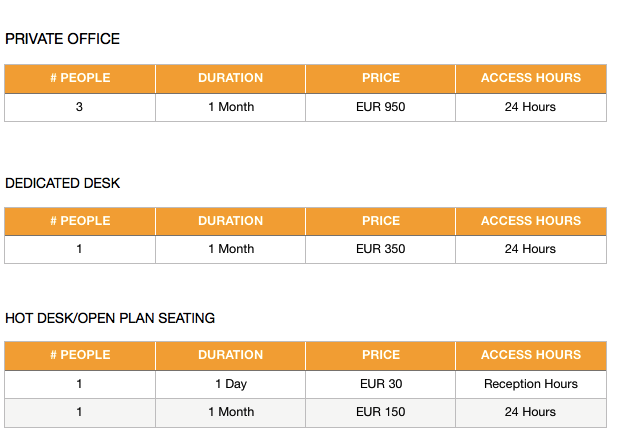Click the PRICE header in Dedicated Desk table
The height and width of the screenshot is (433, 628).
click(380, 221)
